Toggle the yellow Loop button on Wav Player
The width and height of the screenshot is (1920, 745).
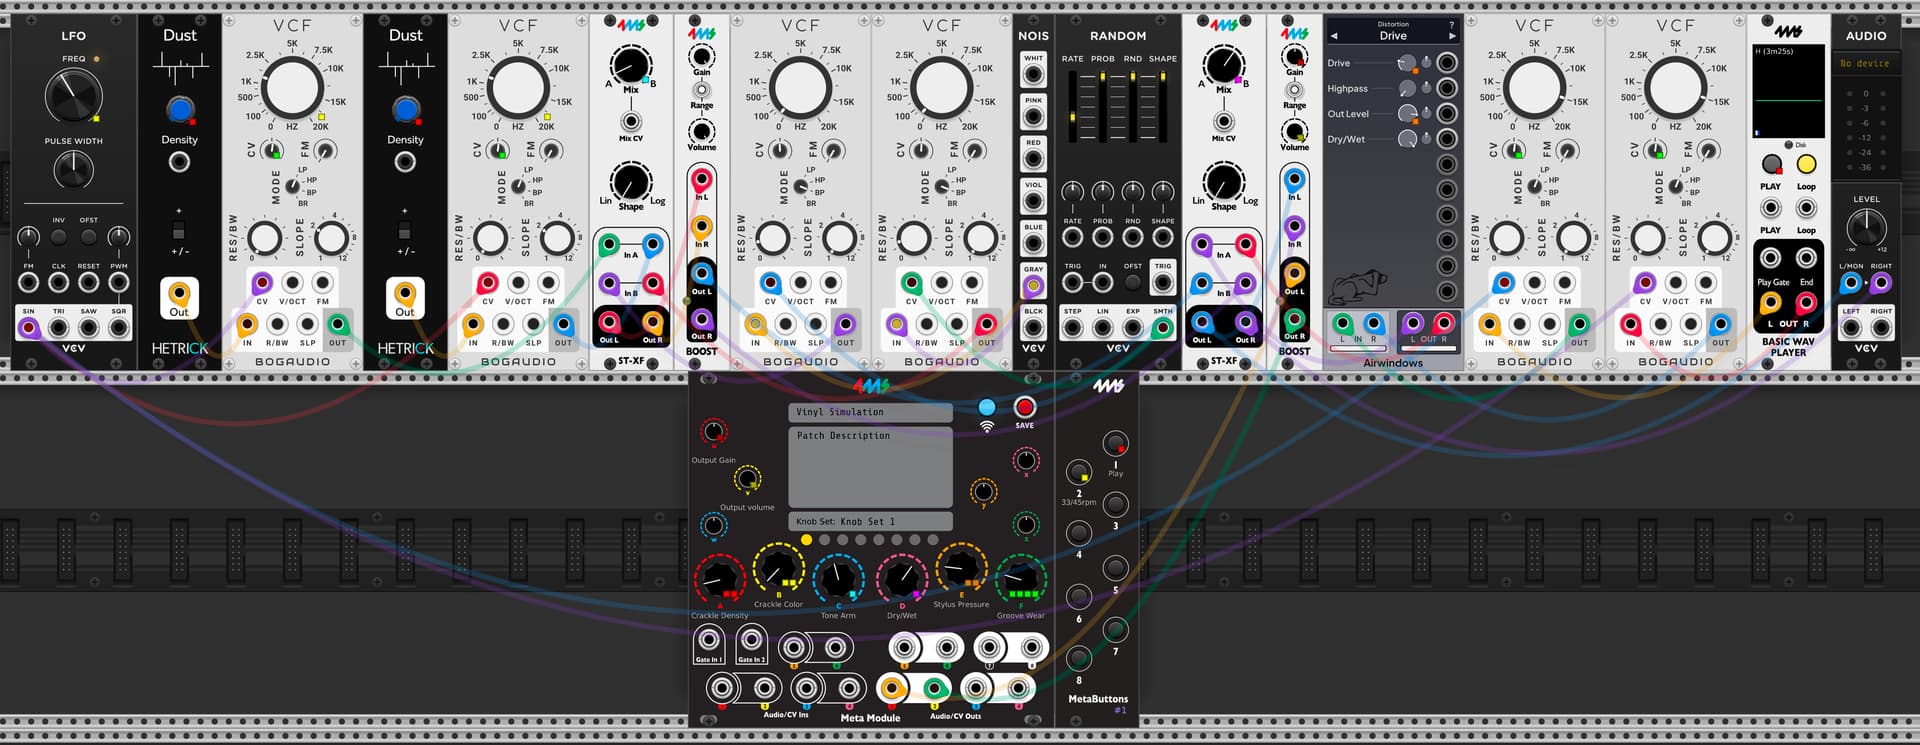point(1806,164)
